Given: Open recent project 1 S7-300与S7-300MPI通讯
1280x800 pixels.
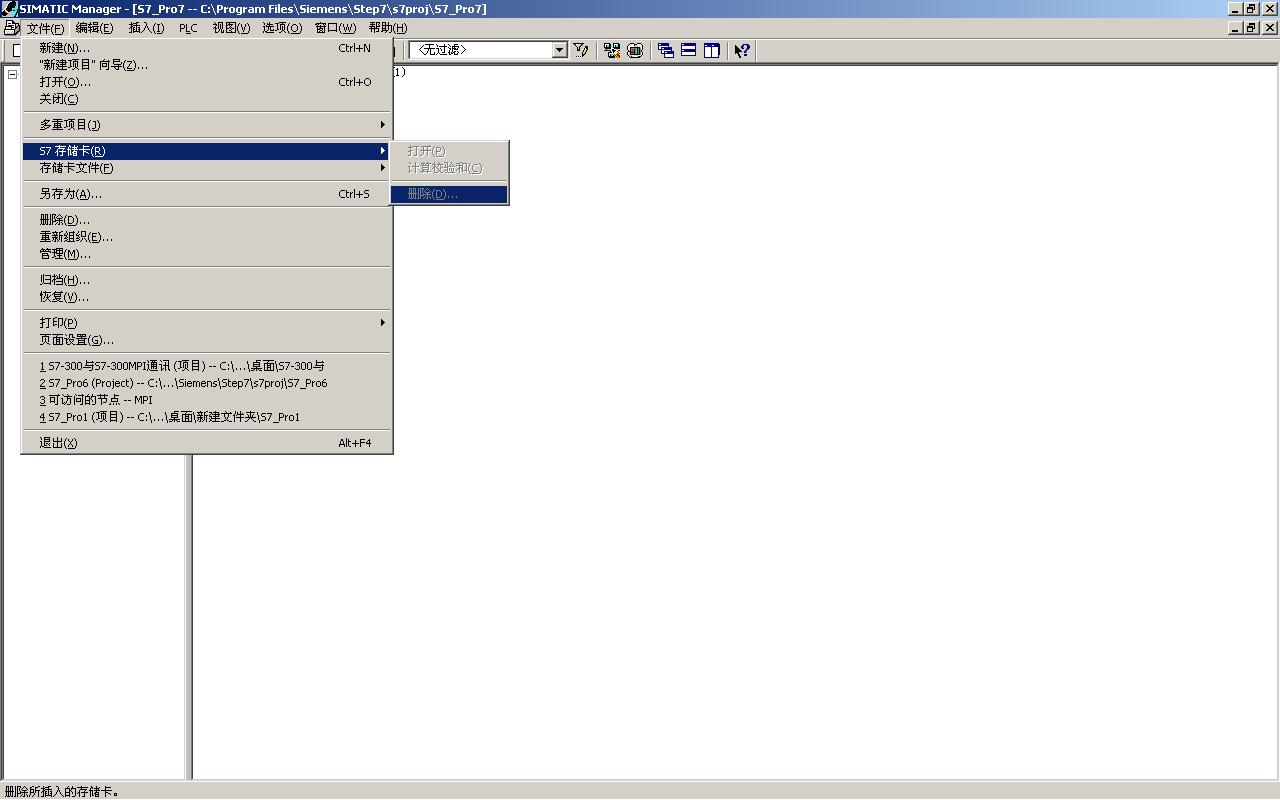Looking at the screenshot, I should 207,366.
